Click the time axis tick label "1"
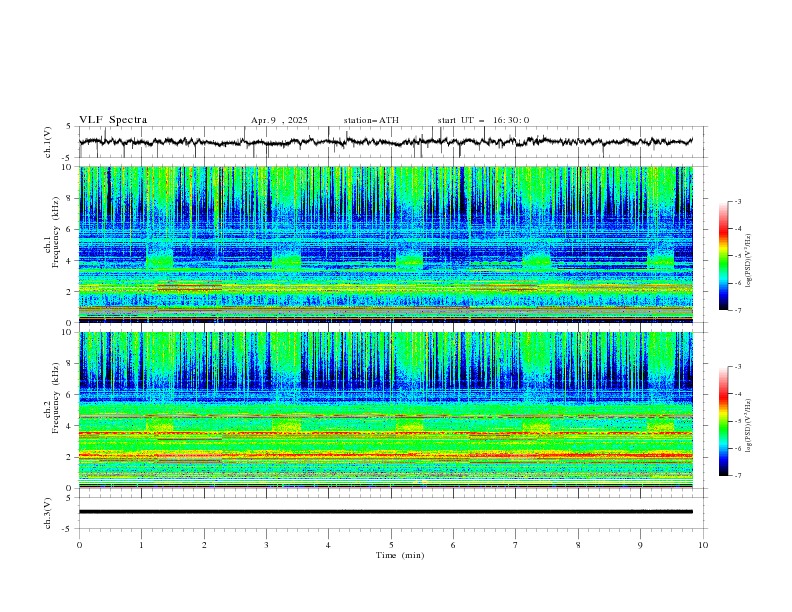This screenshot has width=792, height=612. [141, 545]
